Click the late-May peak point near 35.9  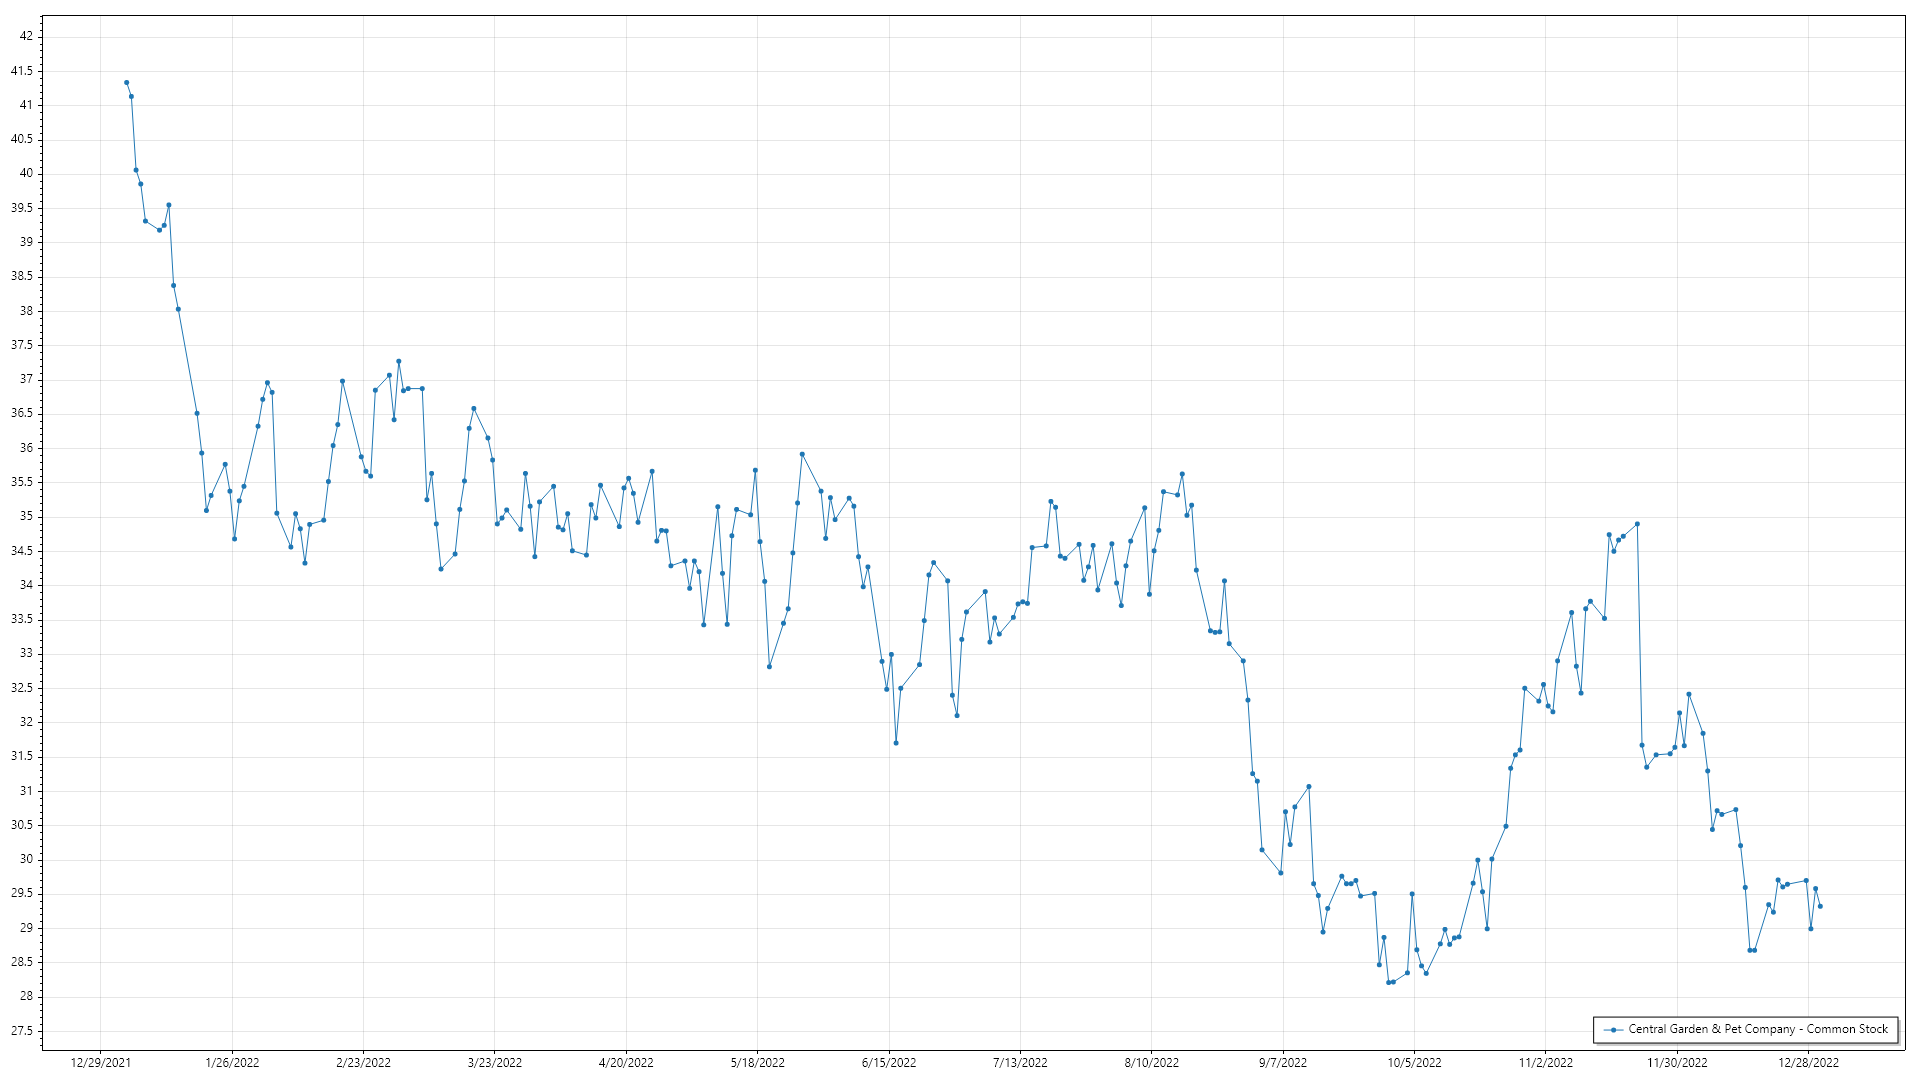[x=802, y=454]
